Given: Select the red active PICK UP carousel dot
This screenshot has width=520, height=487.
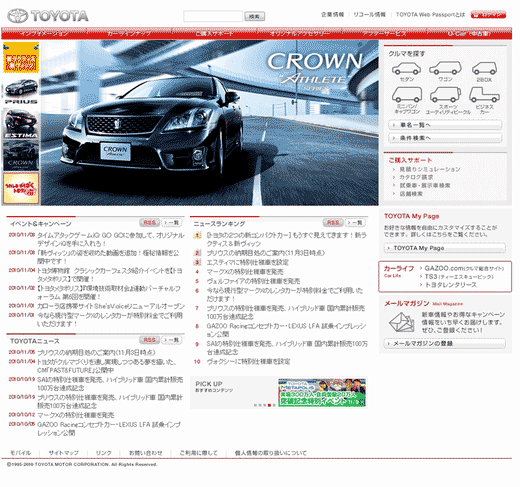Looking at the screenshot, I should 269,405.
